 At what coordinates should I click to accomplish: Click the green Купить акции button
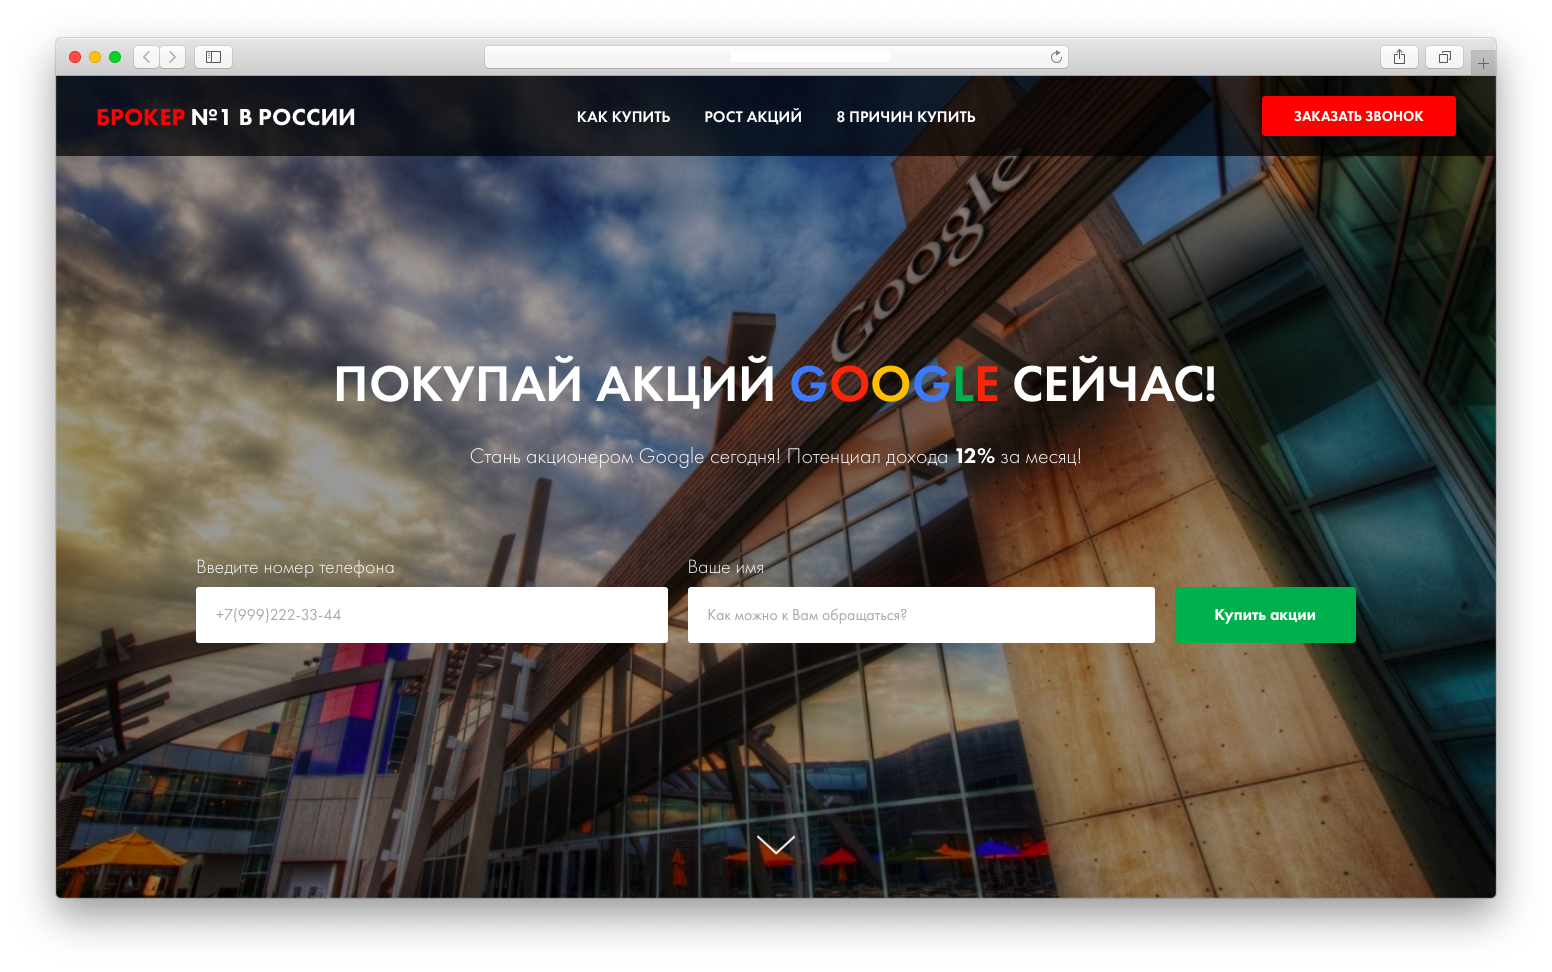click(x=1265, y=615)
